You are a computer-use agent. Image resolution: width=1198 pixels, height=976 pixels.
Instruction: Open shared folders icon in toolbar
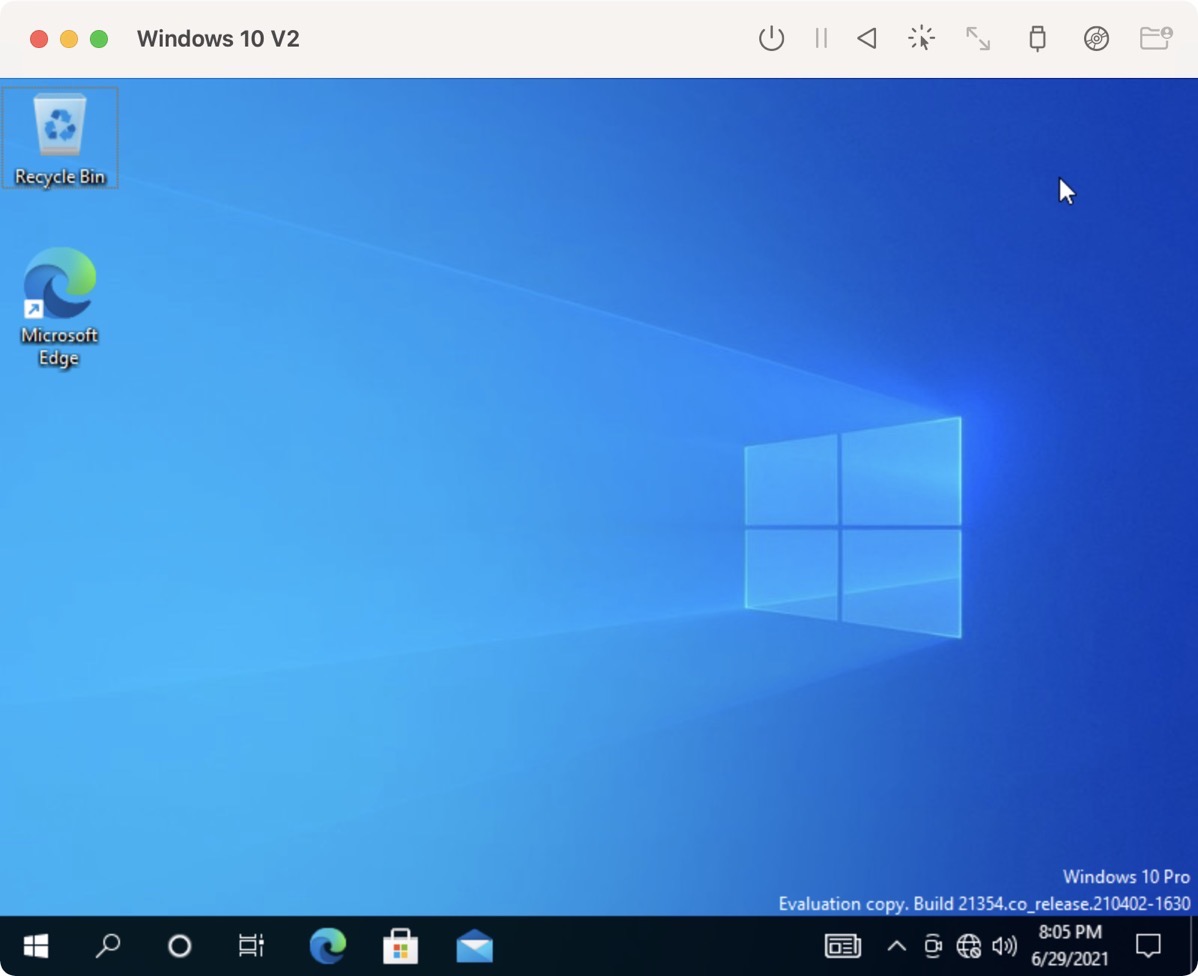click(x=1155, y=39)
